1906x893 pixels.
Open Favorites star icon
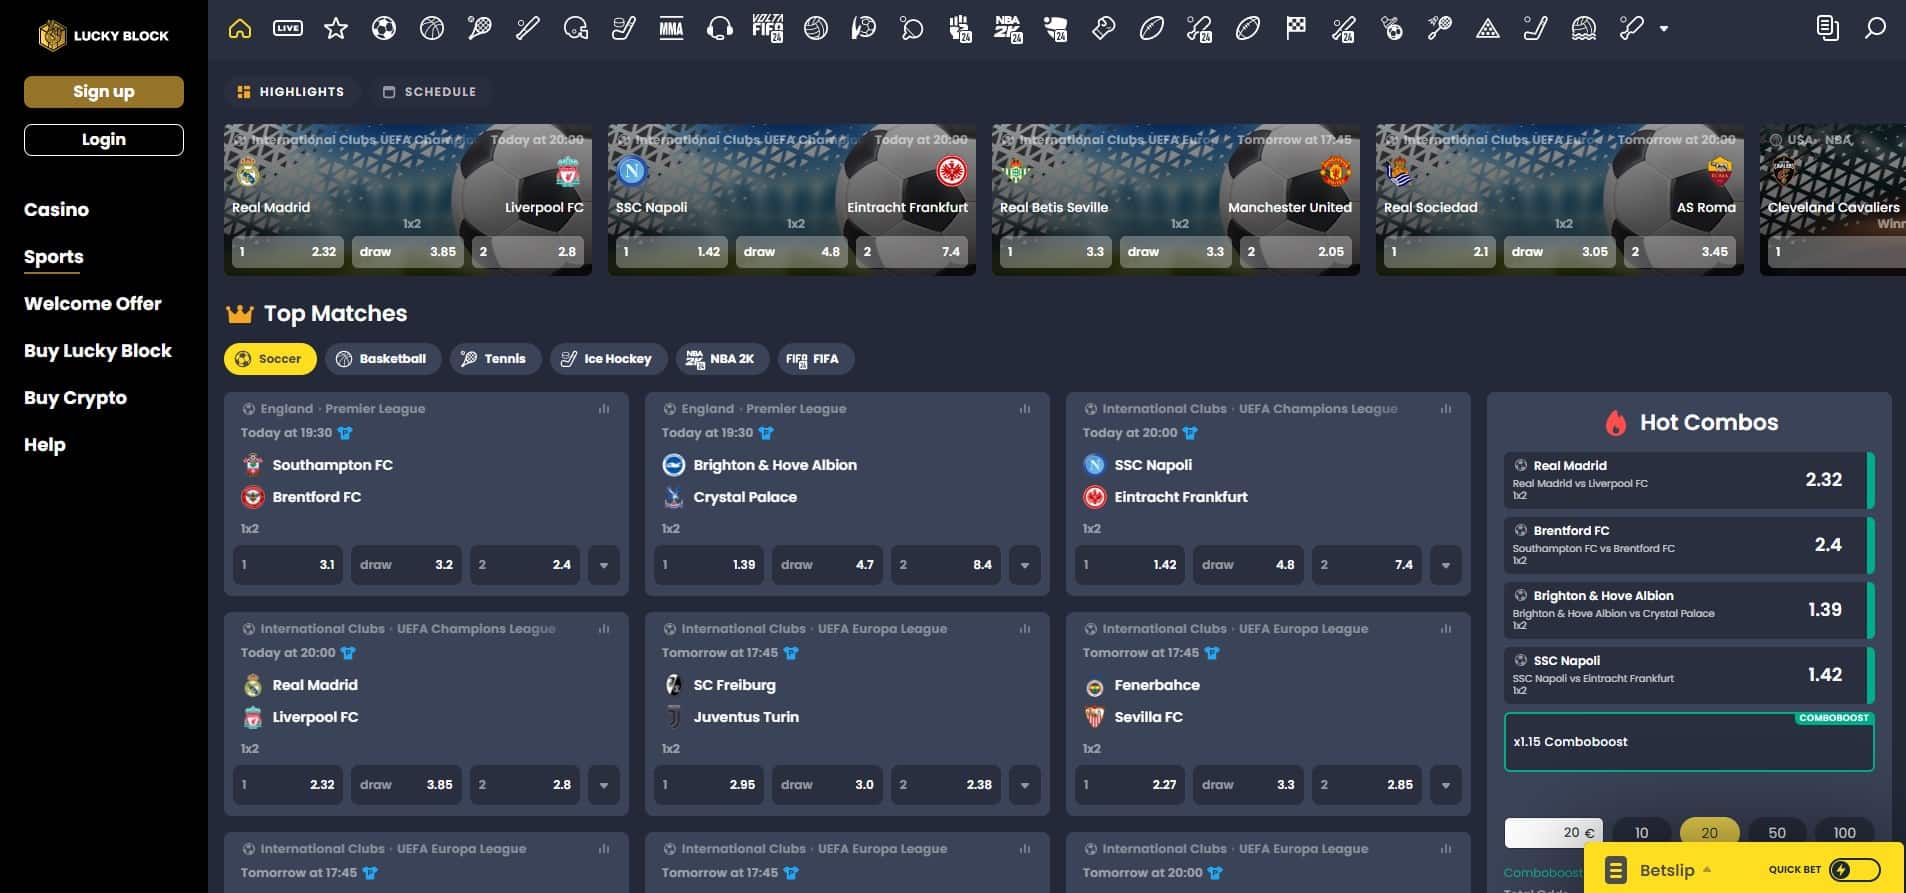(x=336, y=29)
